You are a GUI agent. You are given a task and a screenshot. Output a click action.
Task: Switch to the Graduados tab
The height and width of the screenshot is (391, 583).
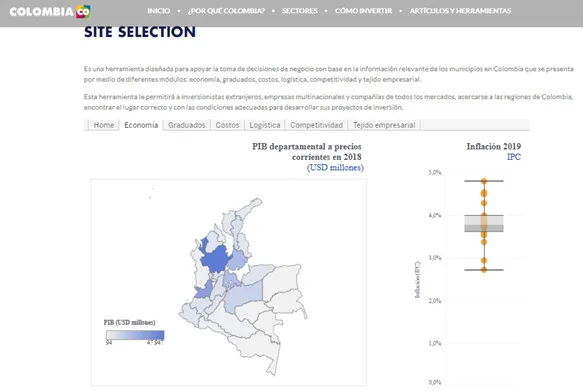click(187, 125)
